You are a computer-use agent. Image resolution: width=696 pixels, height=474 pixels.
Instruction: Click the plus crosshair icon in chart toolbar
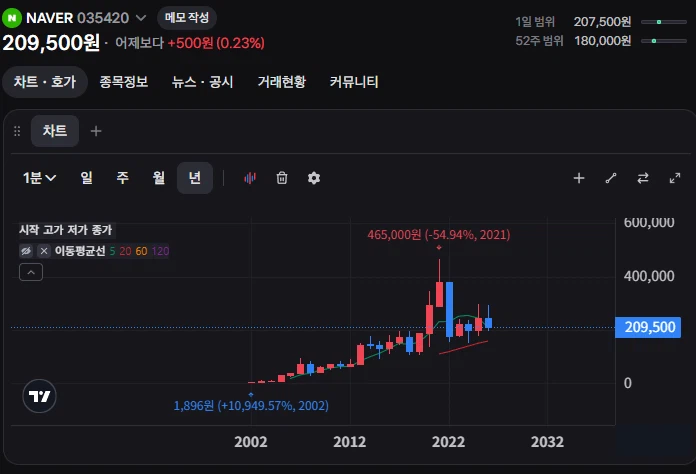[x=579, y=178]
